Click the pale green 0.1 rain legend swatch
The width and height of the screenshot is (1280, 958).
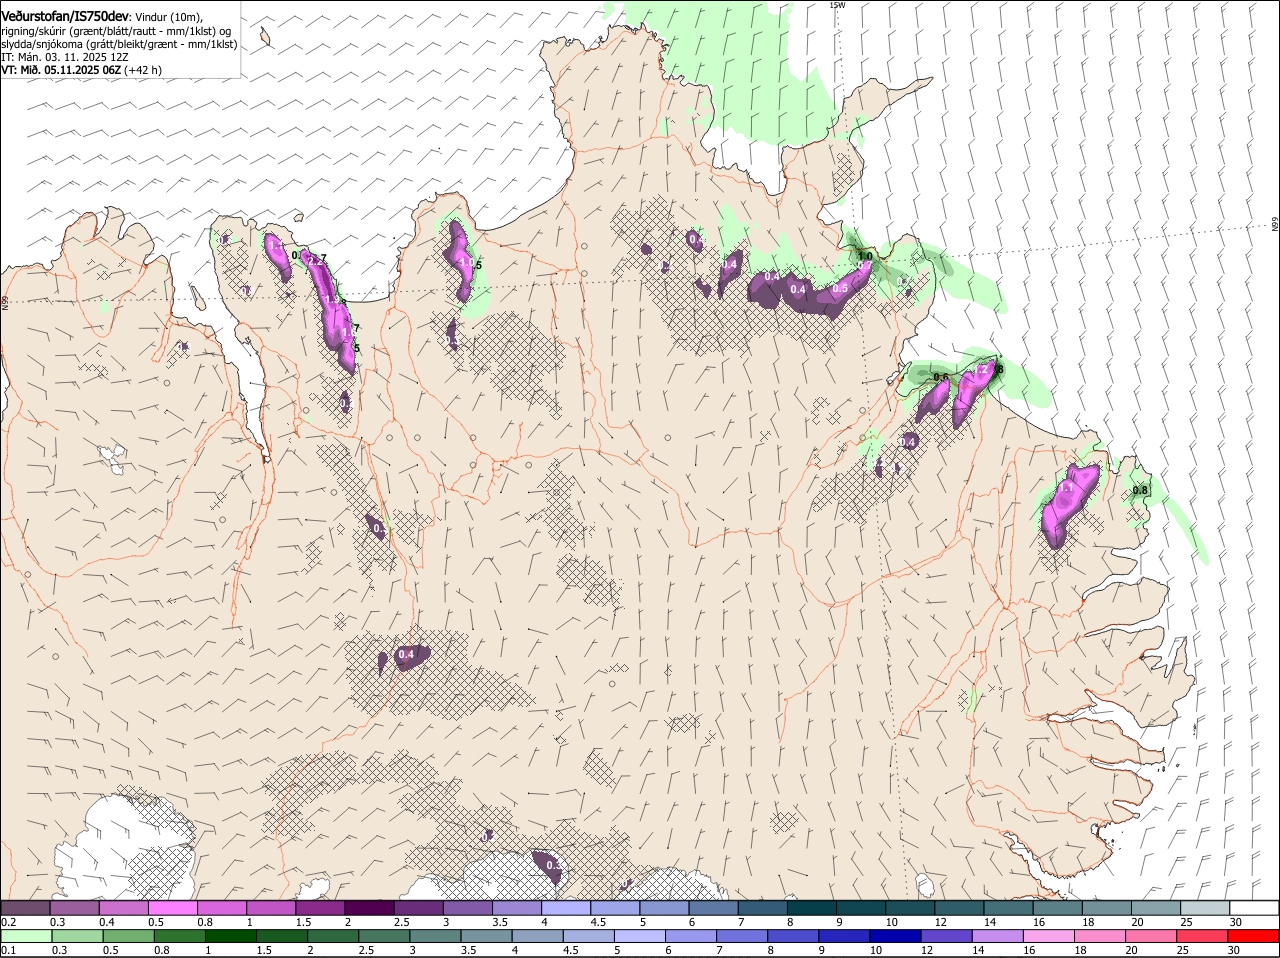pos(27,937)
